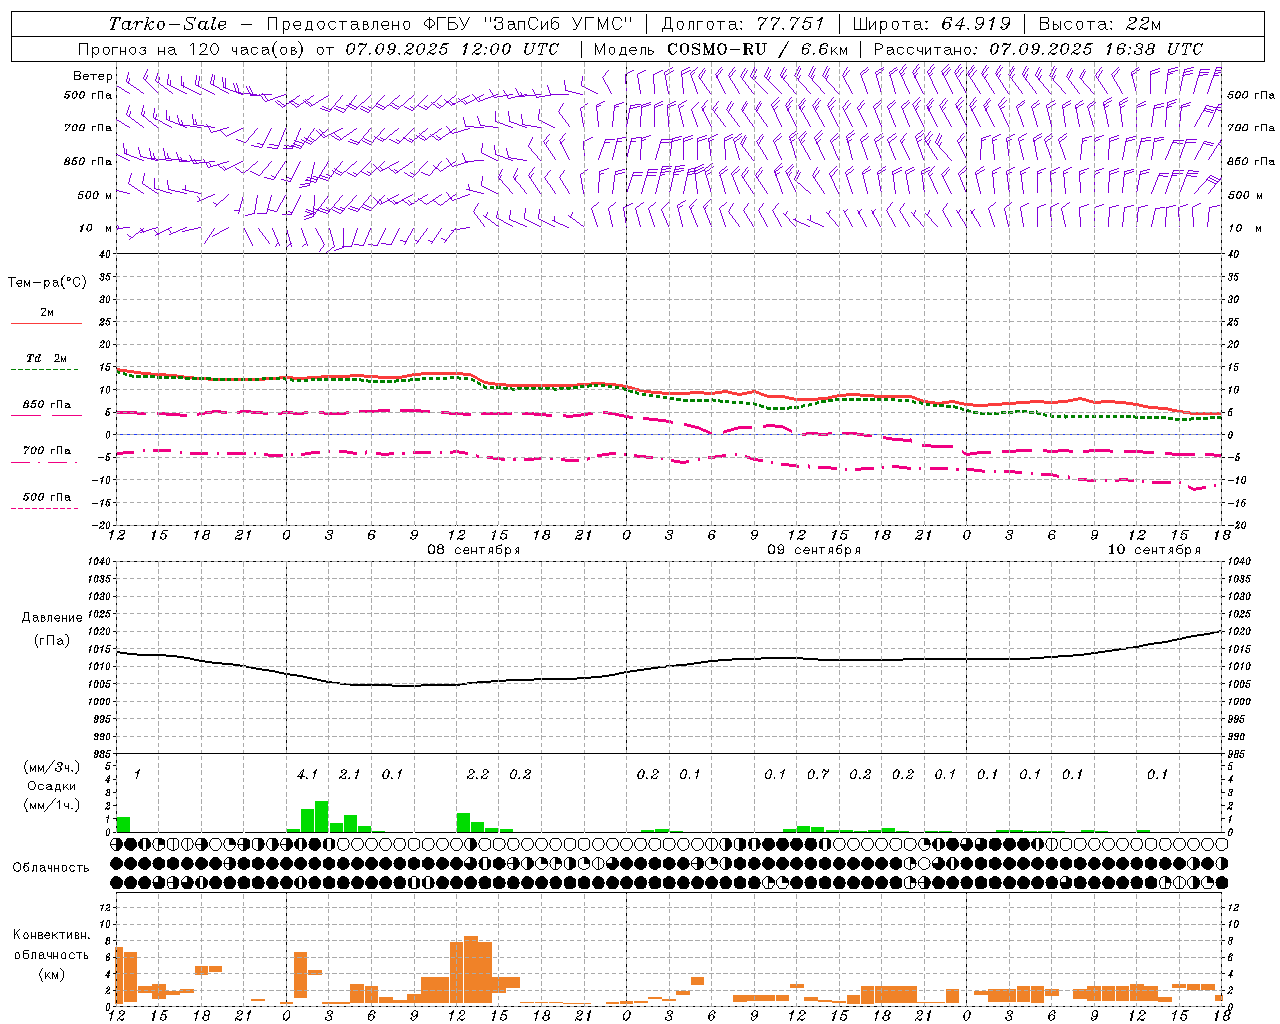Viewport: 1280px width, 1024px height.
Task: Click the date label 09 сентября
Action: point(814,550)
